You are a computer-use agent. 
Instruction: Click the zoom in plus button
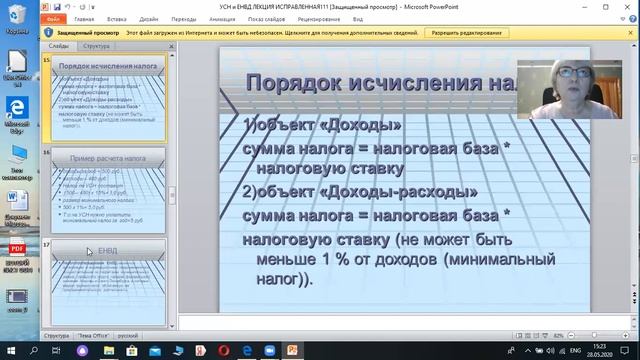click(626, 336)
